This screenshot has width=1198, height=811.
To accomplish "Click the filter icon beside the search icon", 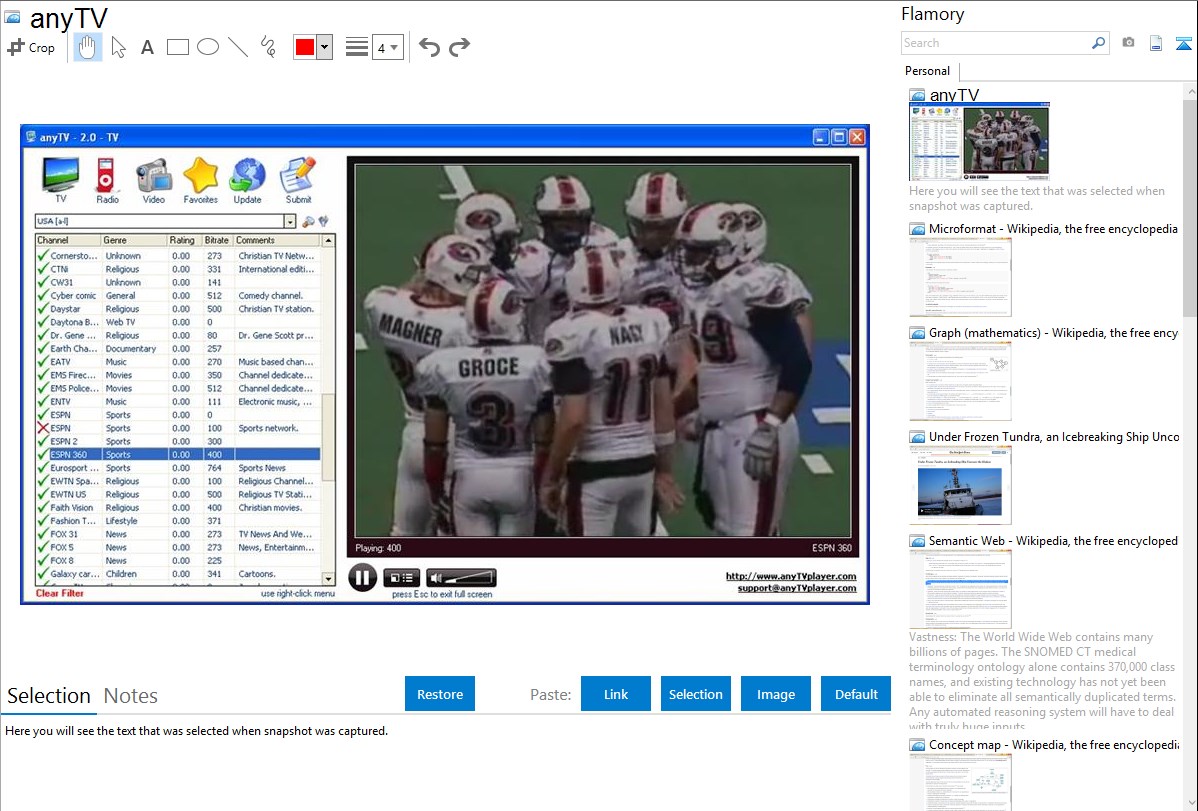I will click(x=324, y=222).
